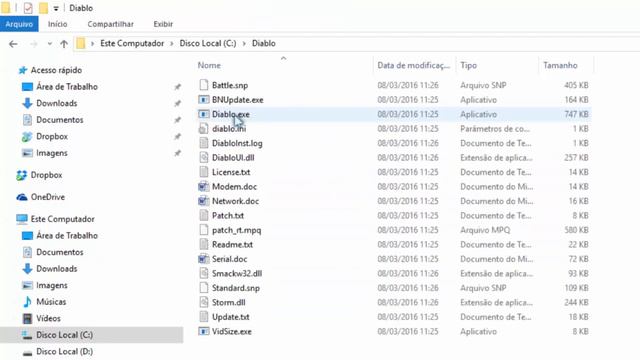Select Disco Local (C:) in navigation pane
Viewport: 640px width, 360px height.
(x=64, y=335)
